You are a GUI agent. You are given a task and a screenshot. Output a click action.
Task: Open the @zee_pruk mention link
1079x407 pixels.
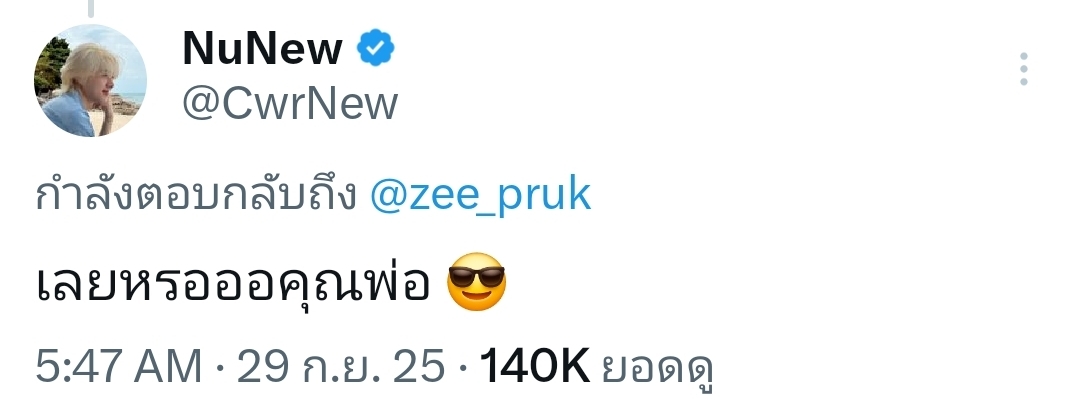[480, 195]
